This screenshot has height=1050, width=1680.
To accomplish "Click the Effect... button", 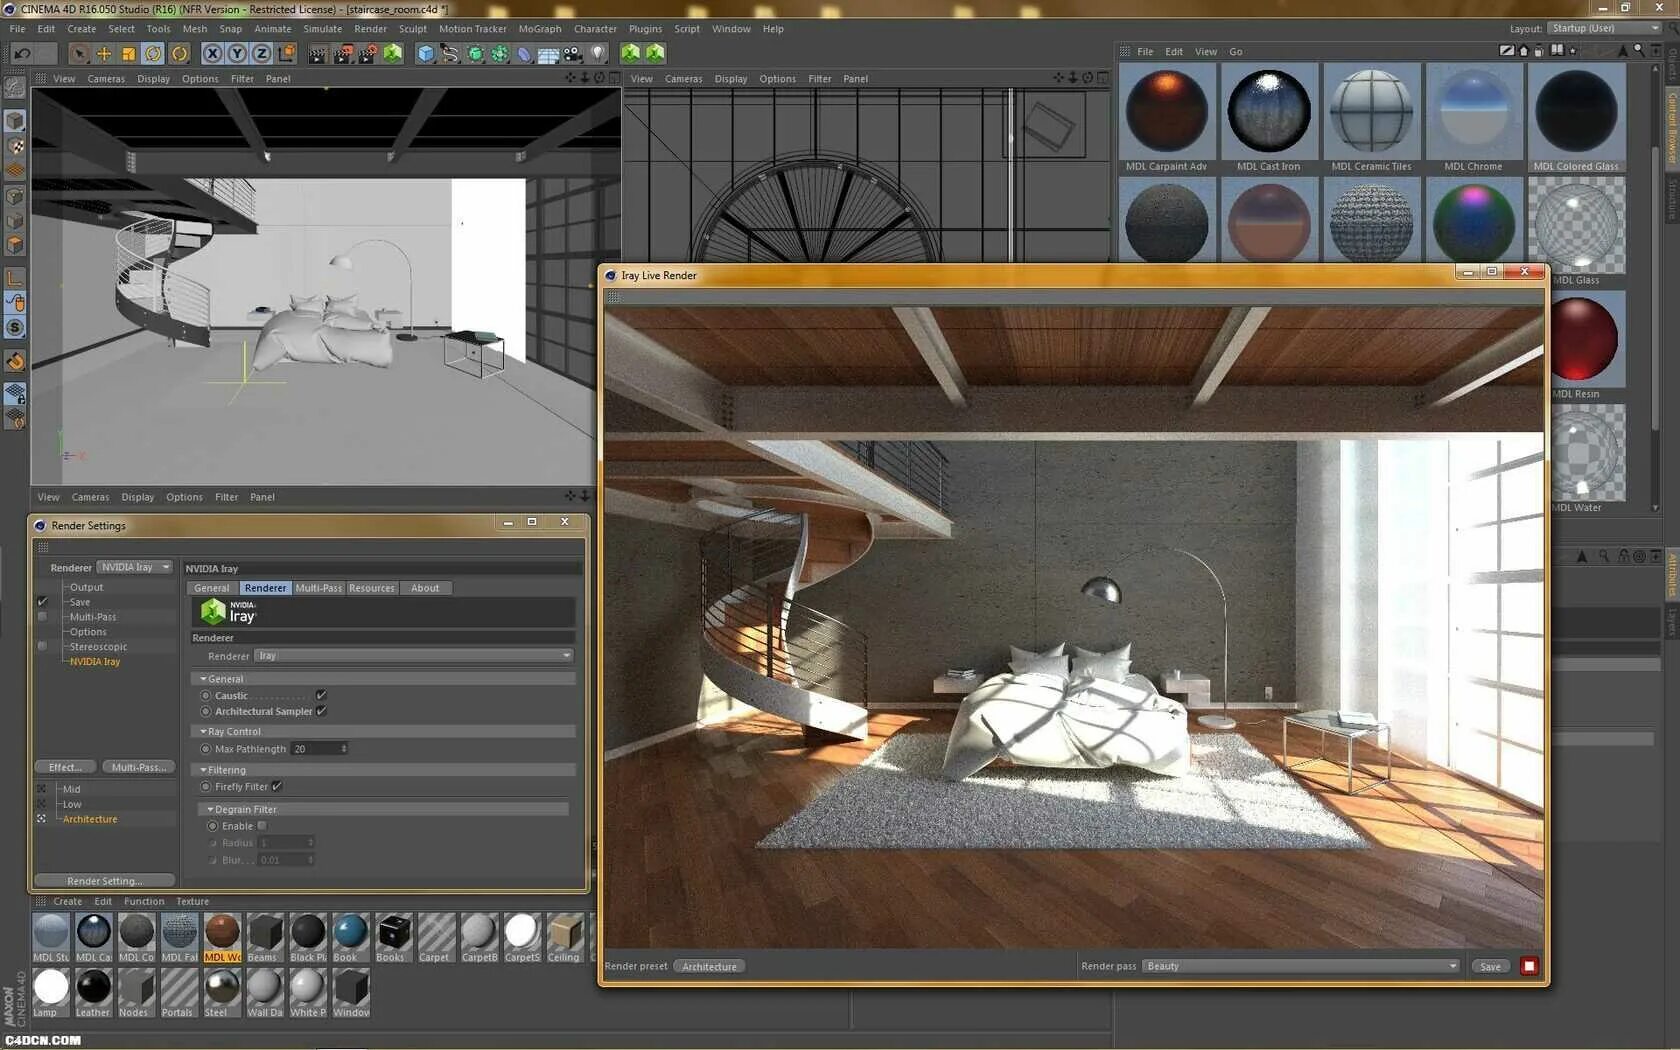I will pos(65,768).
